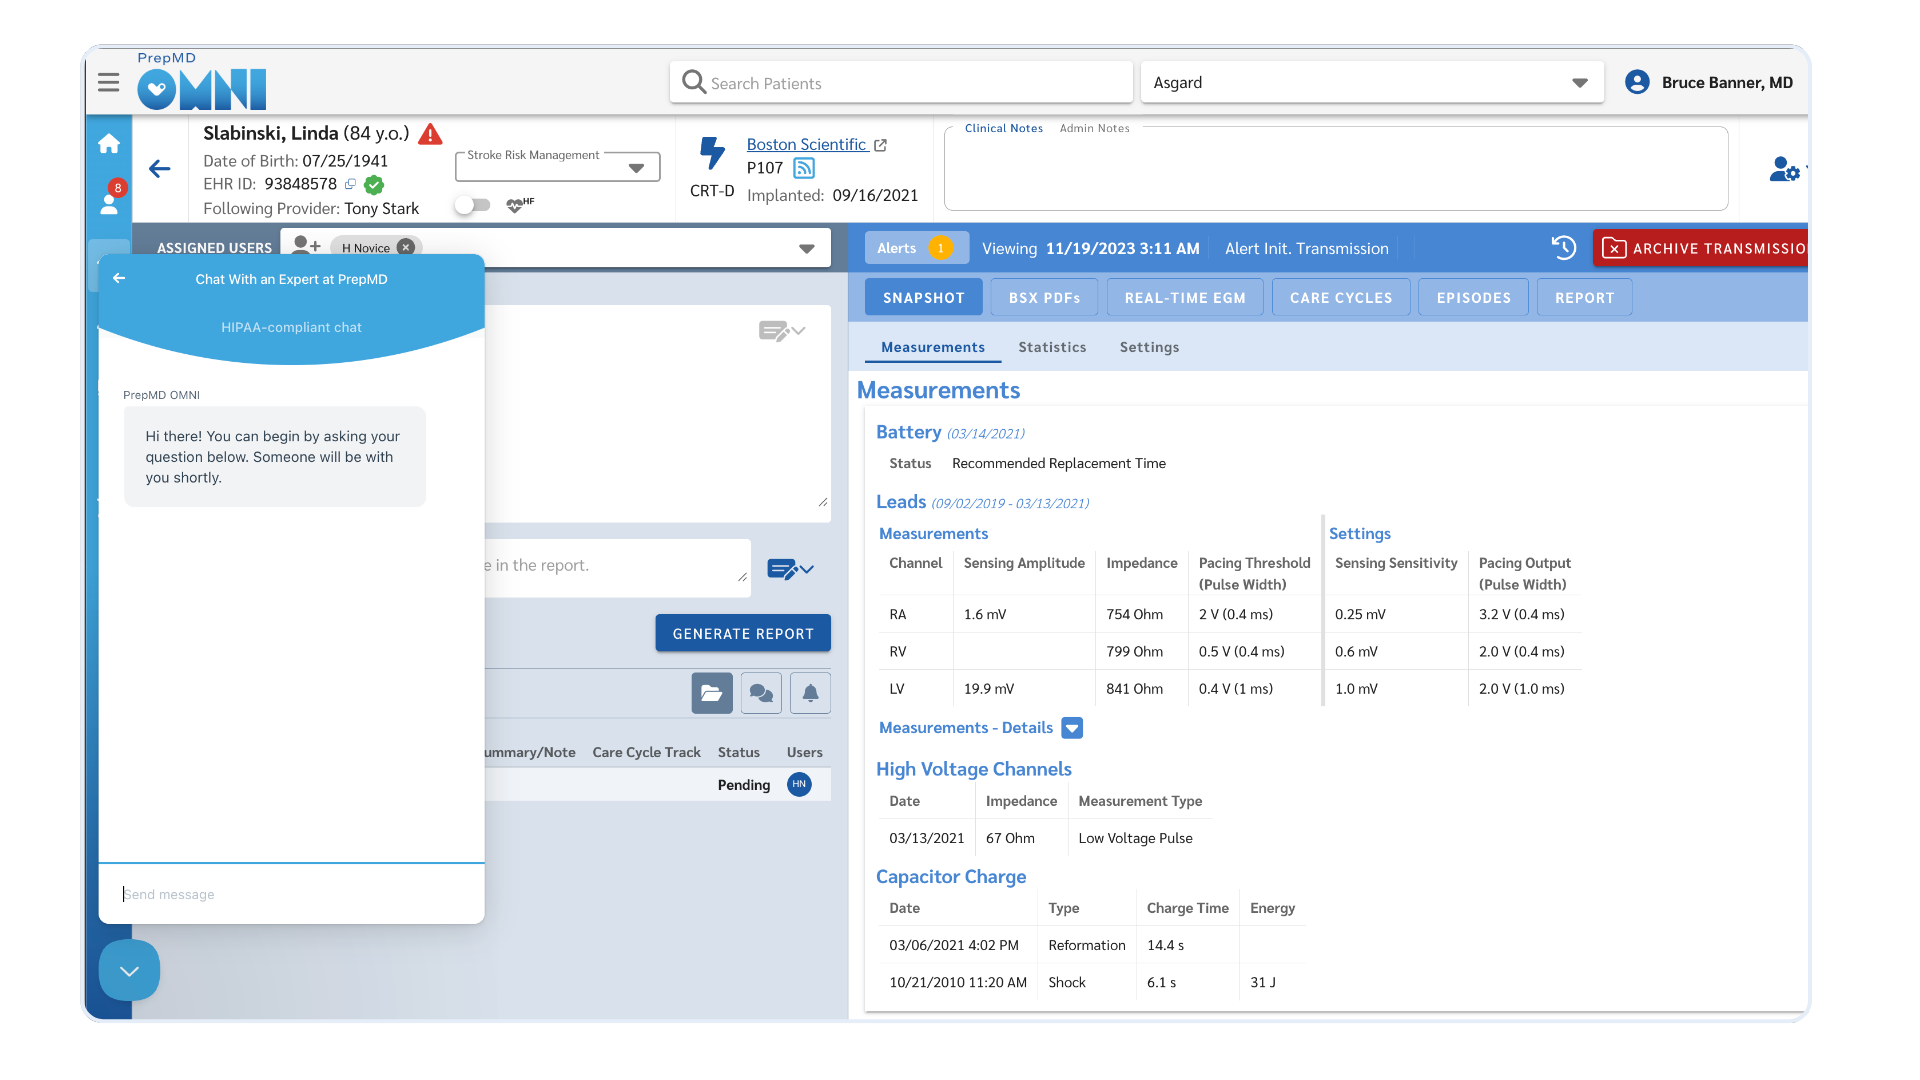Open the EPISODES tab
Screen dimensions: 1920x1080
click(1473, 298)
